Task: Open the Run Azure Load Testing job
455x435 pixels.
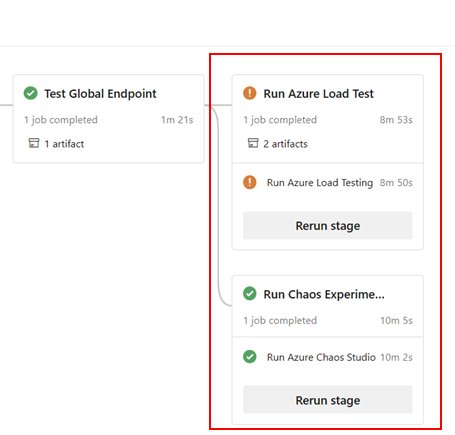Action: pos(320,183)
